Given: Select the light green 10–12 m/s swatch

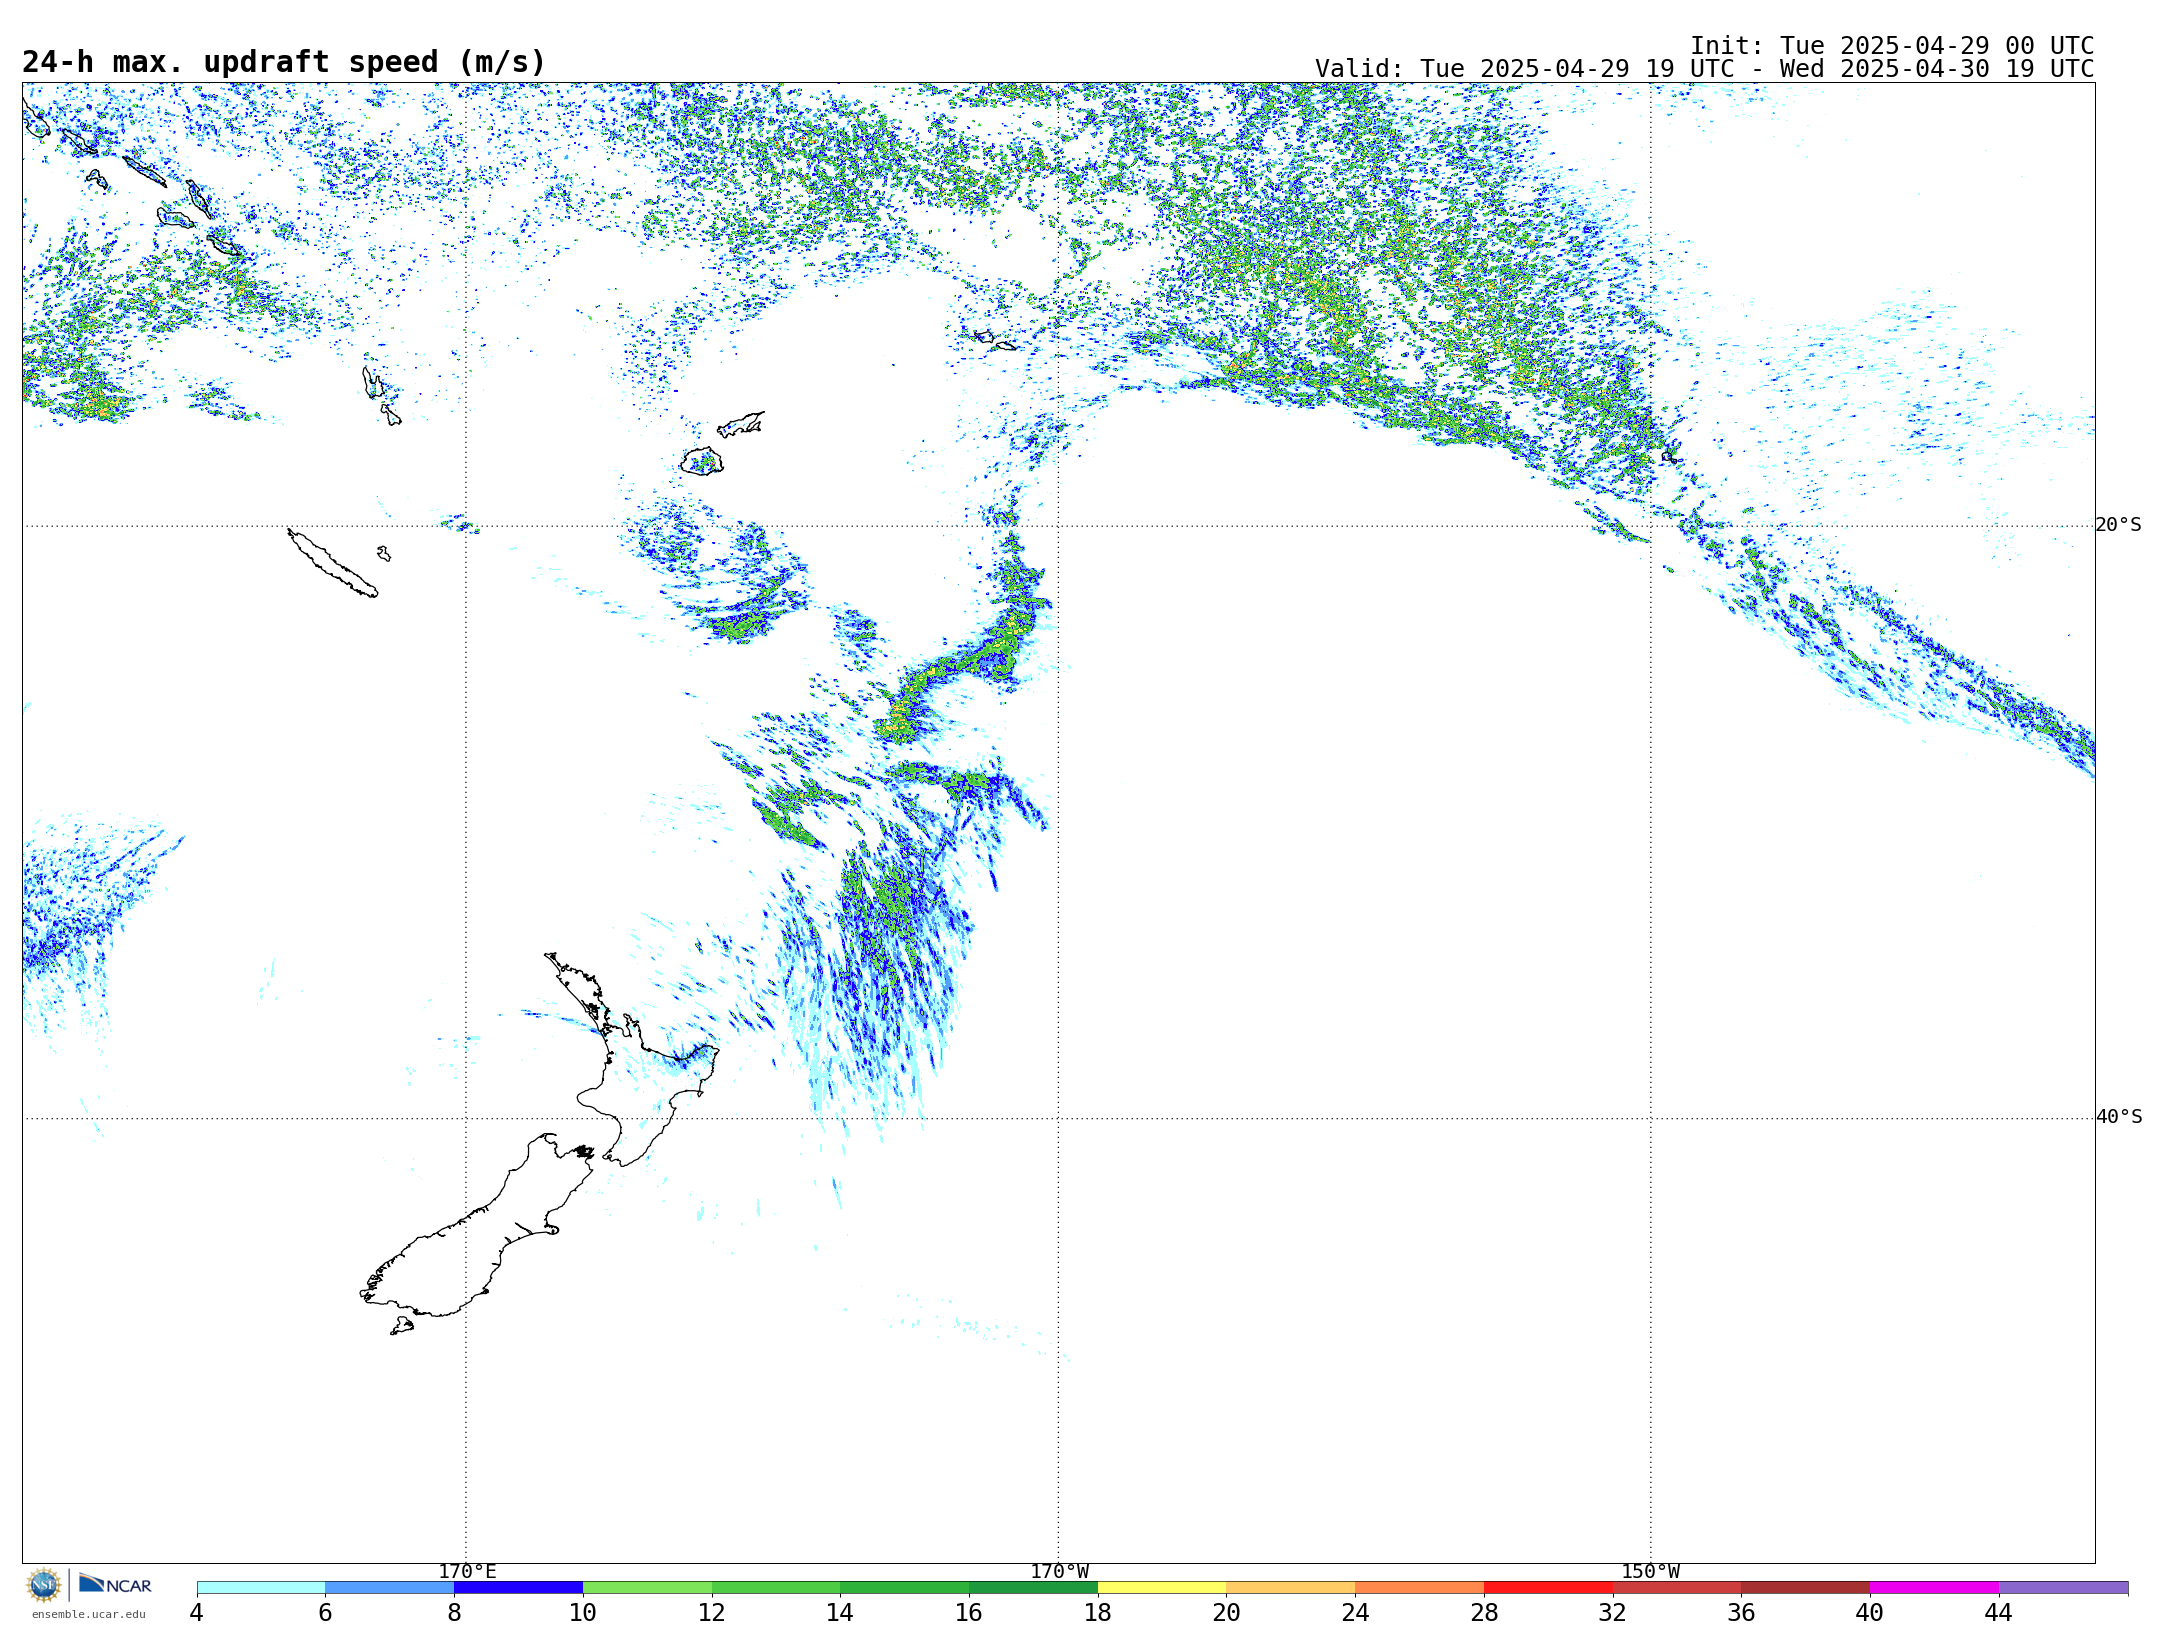Looking at the screenshot, I should (x=647, y=1587).
